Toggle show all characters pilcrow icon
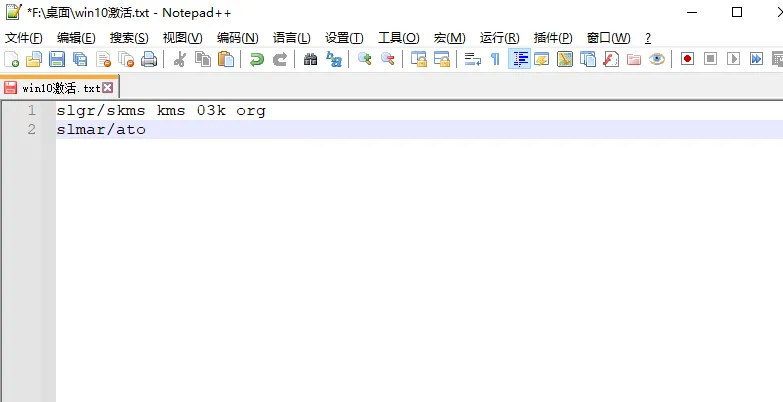The image size is (783, 402). click(495, 59)
